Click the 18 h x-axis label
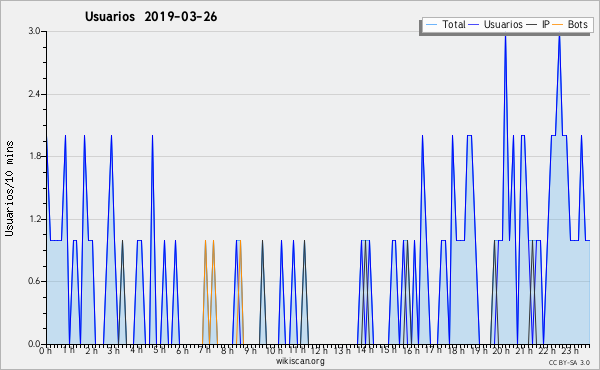Image resolution: width=600 pixels, height=370 pixels. pos(456,351)
